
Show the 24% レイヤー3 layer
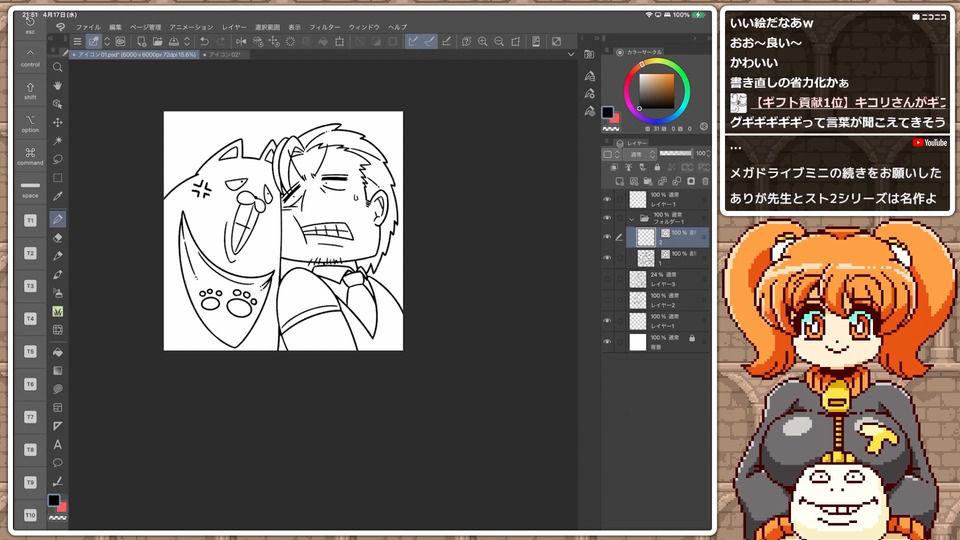click(x=607, y=279)
